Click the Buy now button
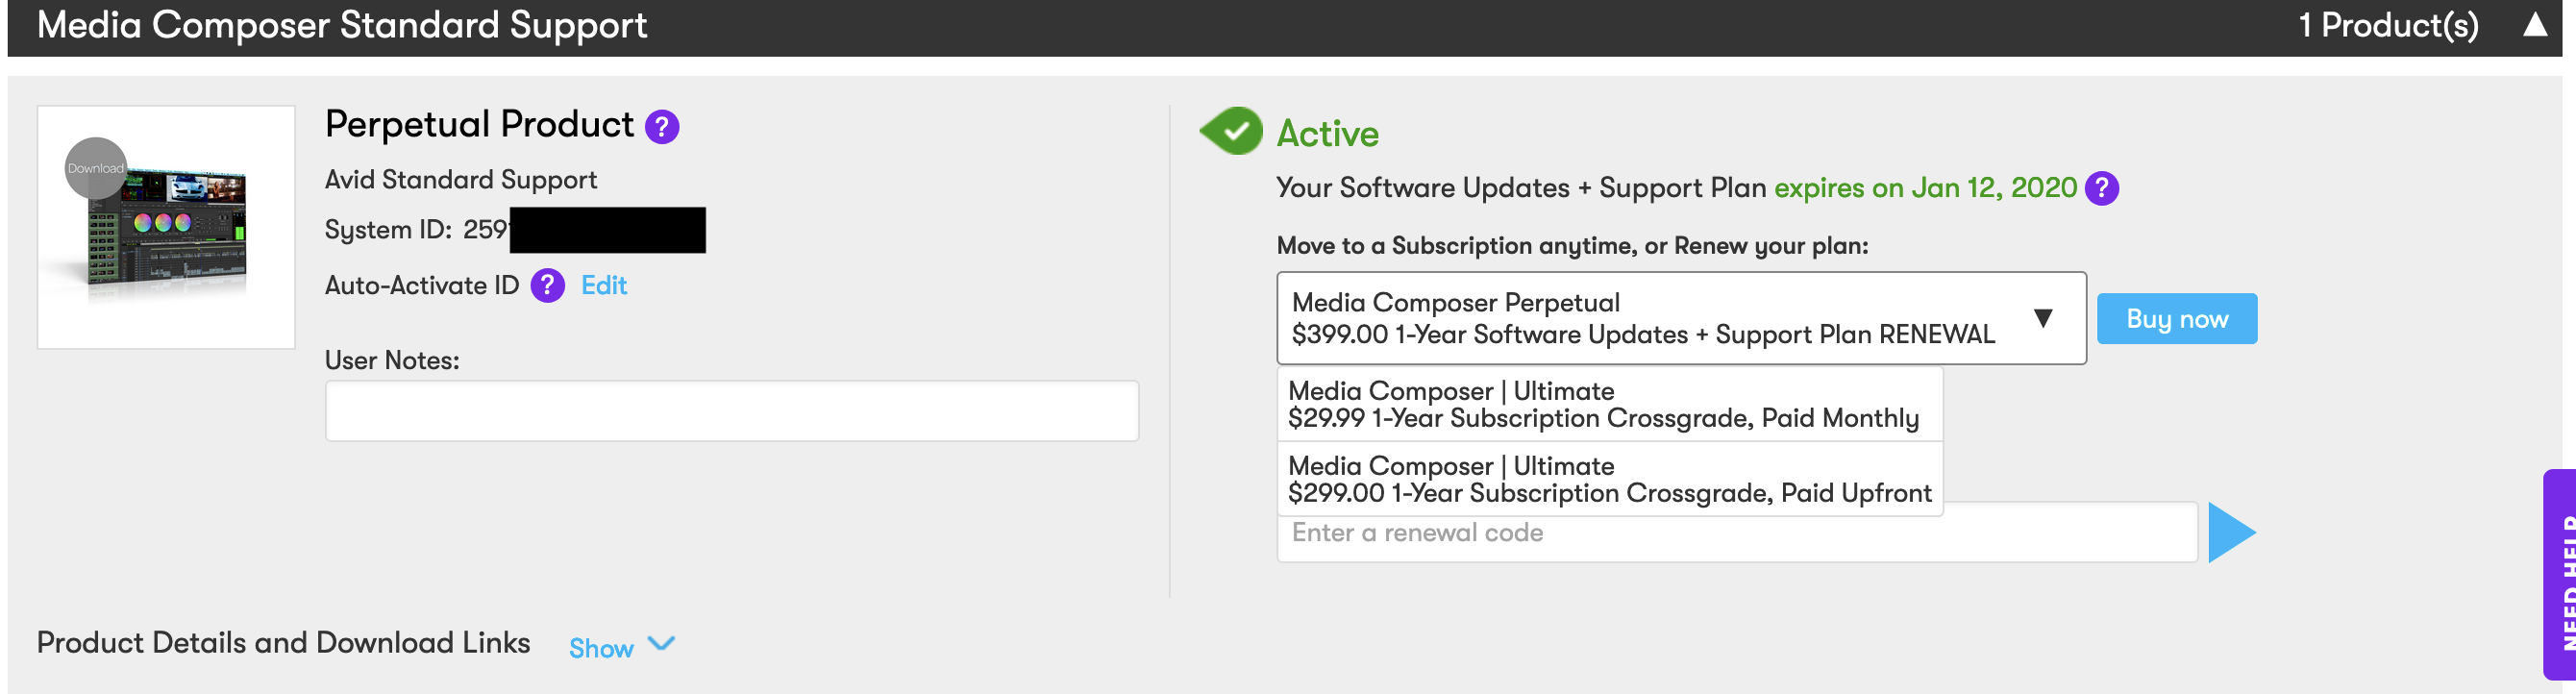2576x694 pixels. click(2176, 319)
